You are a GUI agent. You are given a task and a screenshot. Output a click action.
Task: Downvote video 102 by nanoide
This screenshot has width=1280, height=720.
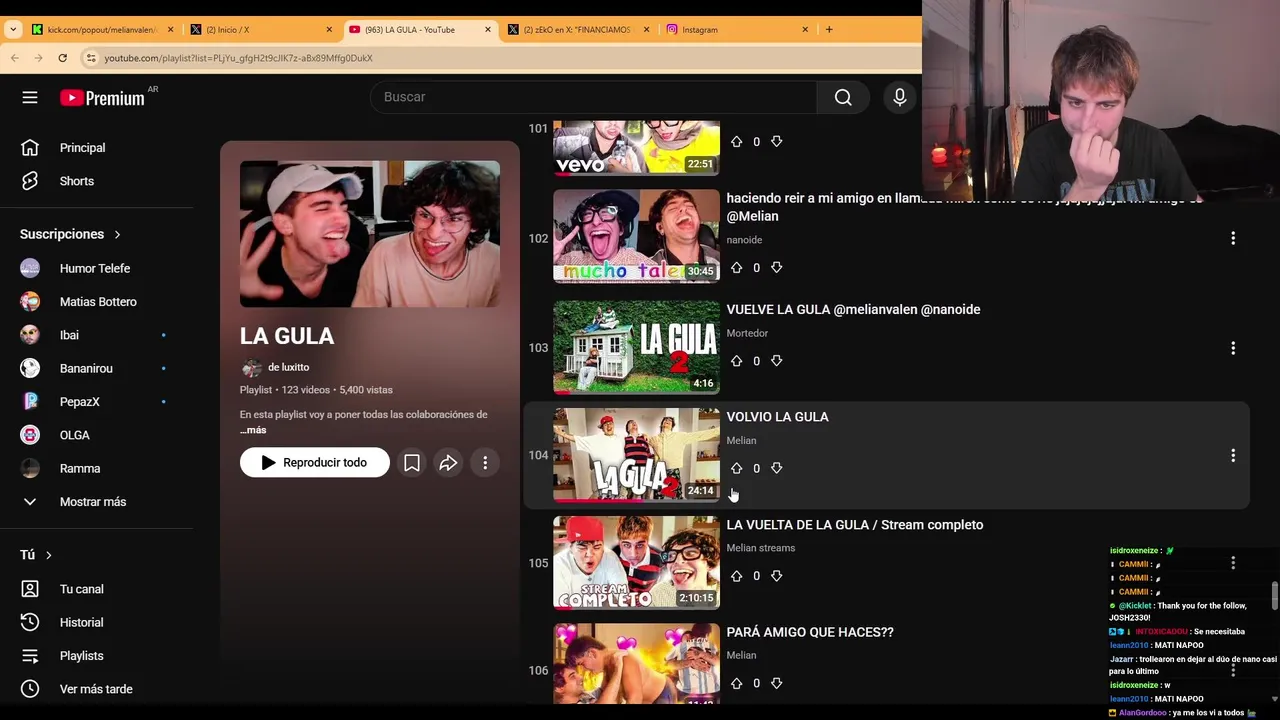(776, 268)
